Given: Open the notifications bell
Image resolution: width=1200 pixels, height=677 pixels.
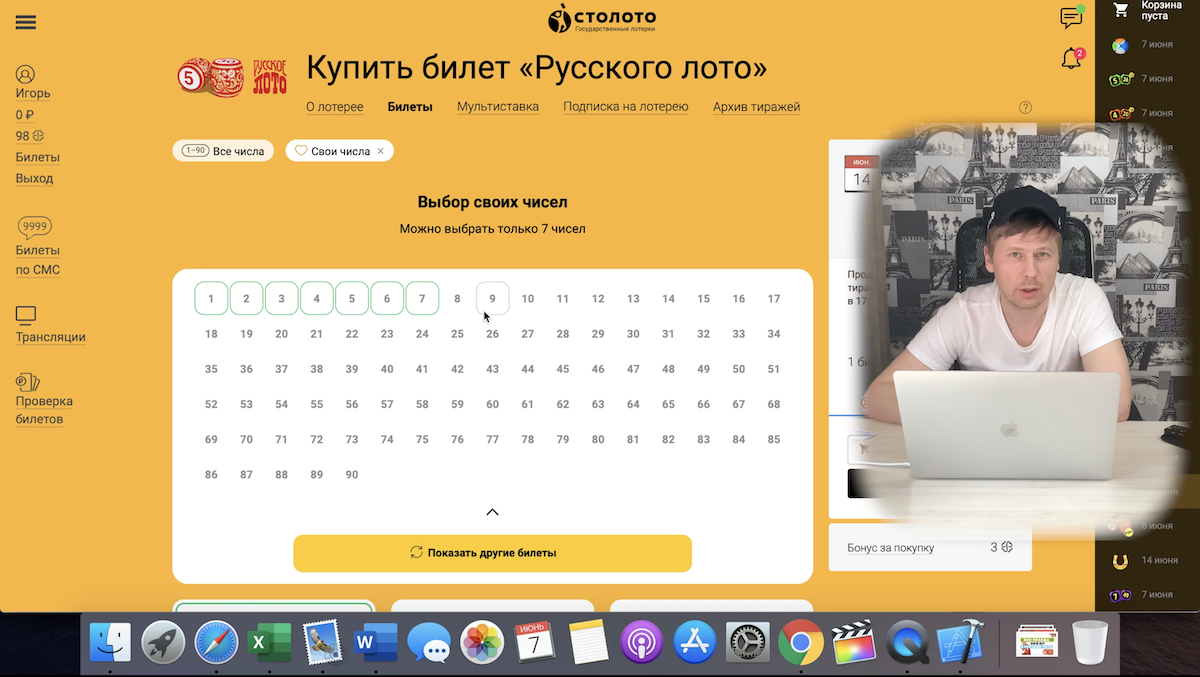Looking at the screenshot, I should 1071,58.
